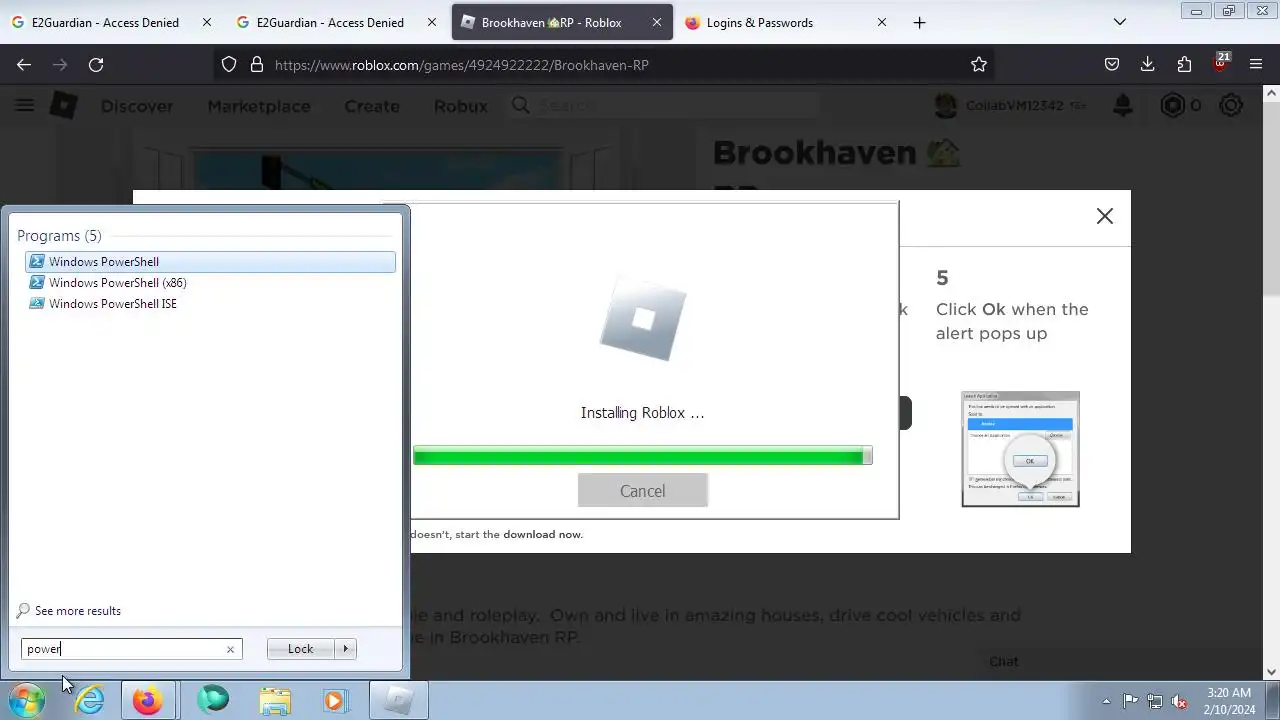Viewport: 1280px width, 720px height.
Task: Reload the current page
Action: 96,64
